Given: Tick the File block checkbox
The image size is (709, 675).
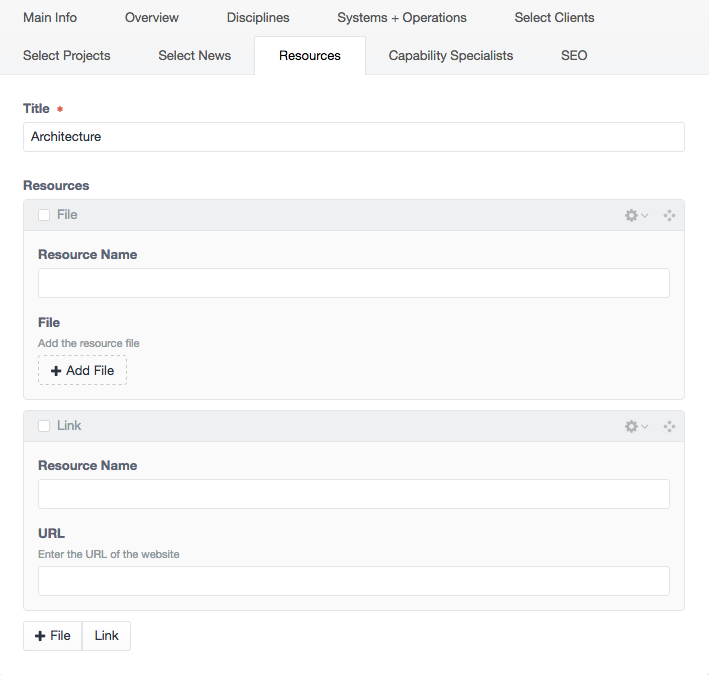Looking at the screenshot, I should coord(44,215).
